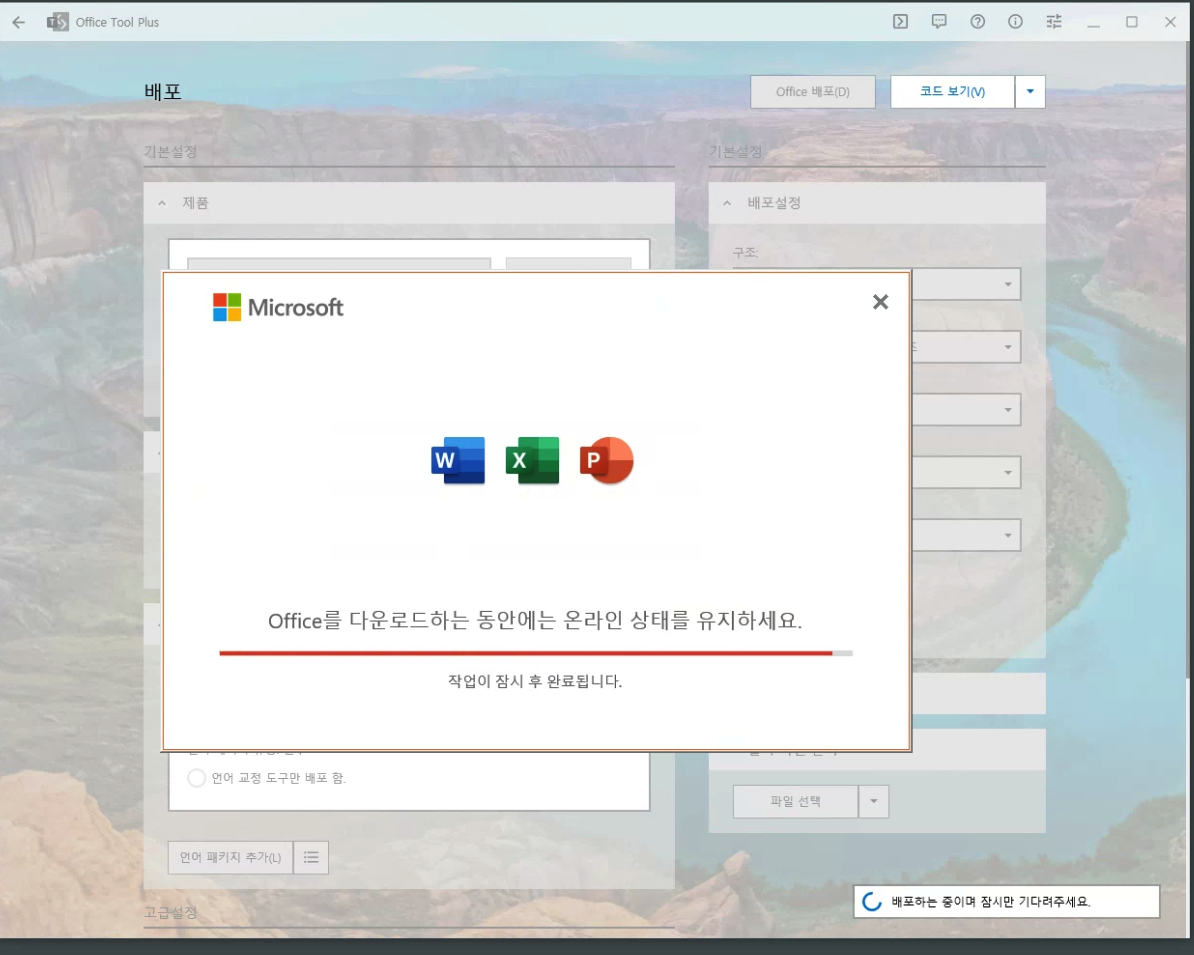Collapse the 배포설정 section
The width and height of the screenshot is (1194, 955).
[727, 203]
